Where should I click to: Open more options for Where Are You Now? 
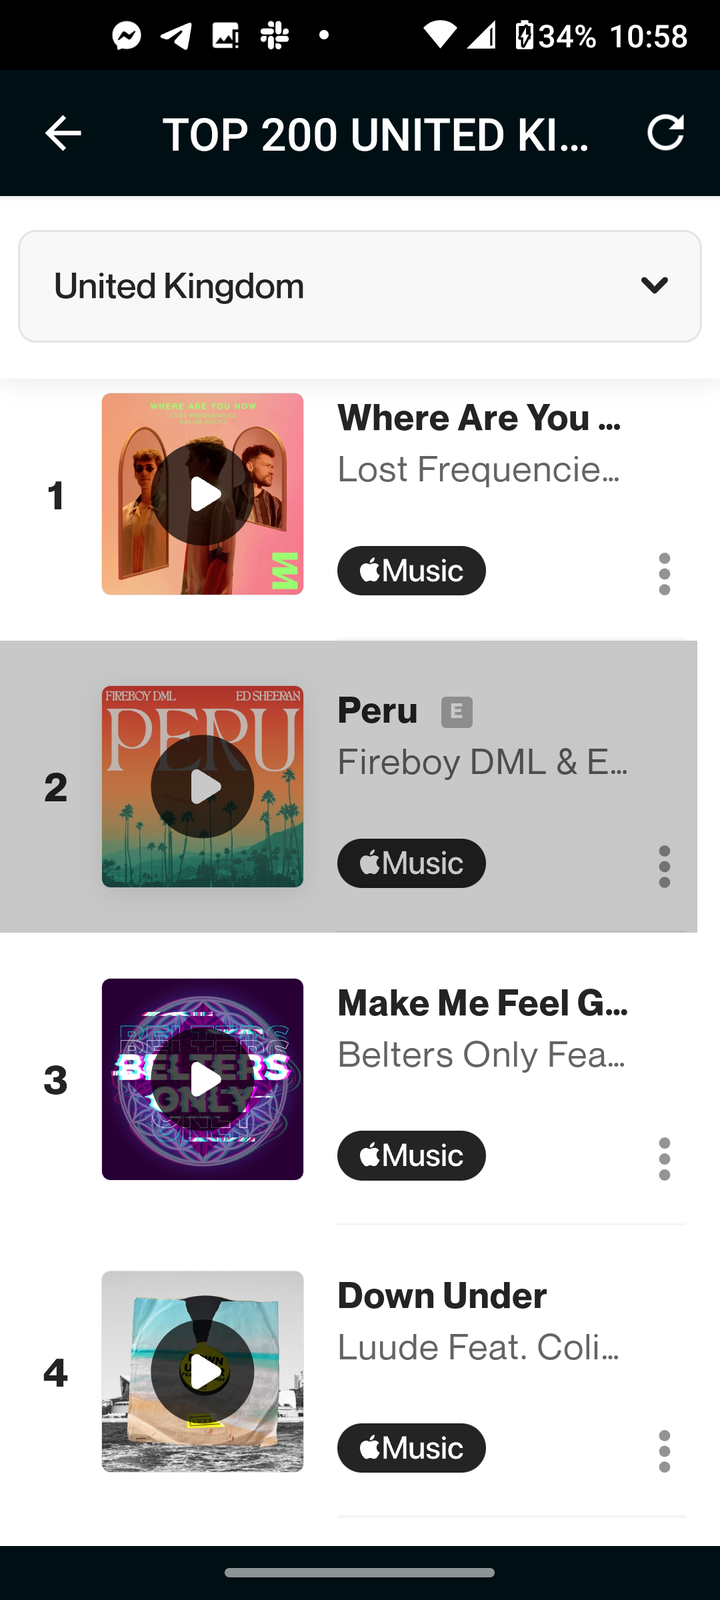(664, 574)
